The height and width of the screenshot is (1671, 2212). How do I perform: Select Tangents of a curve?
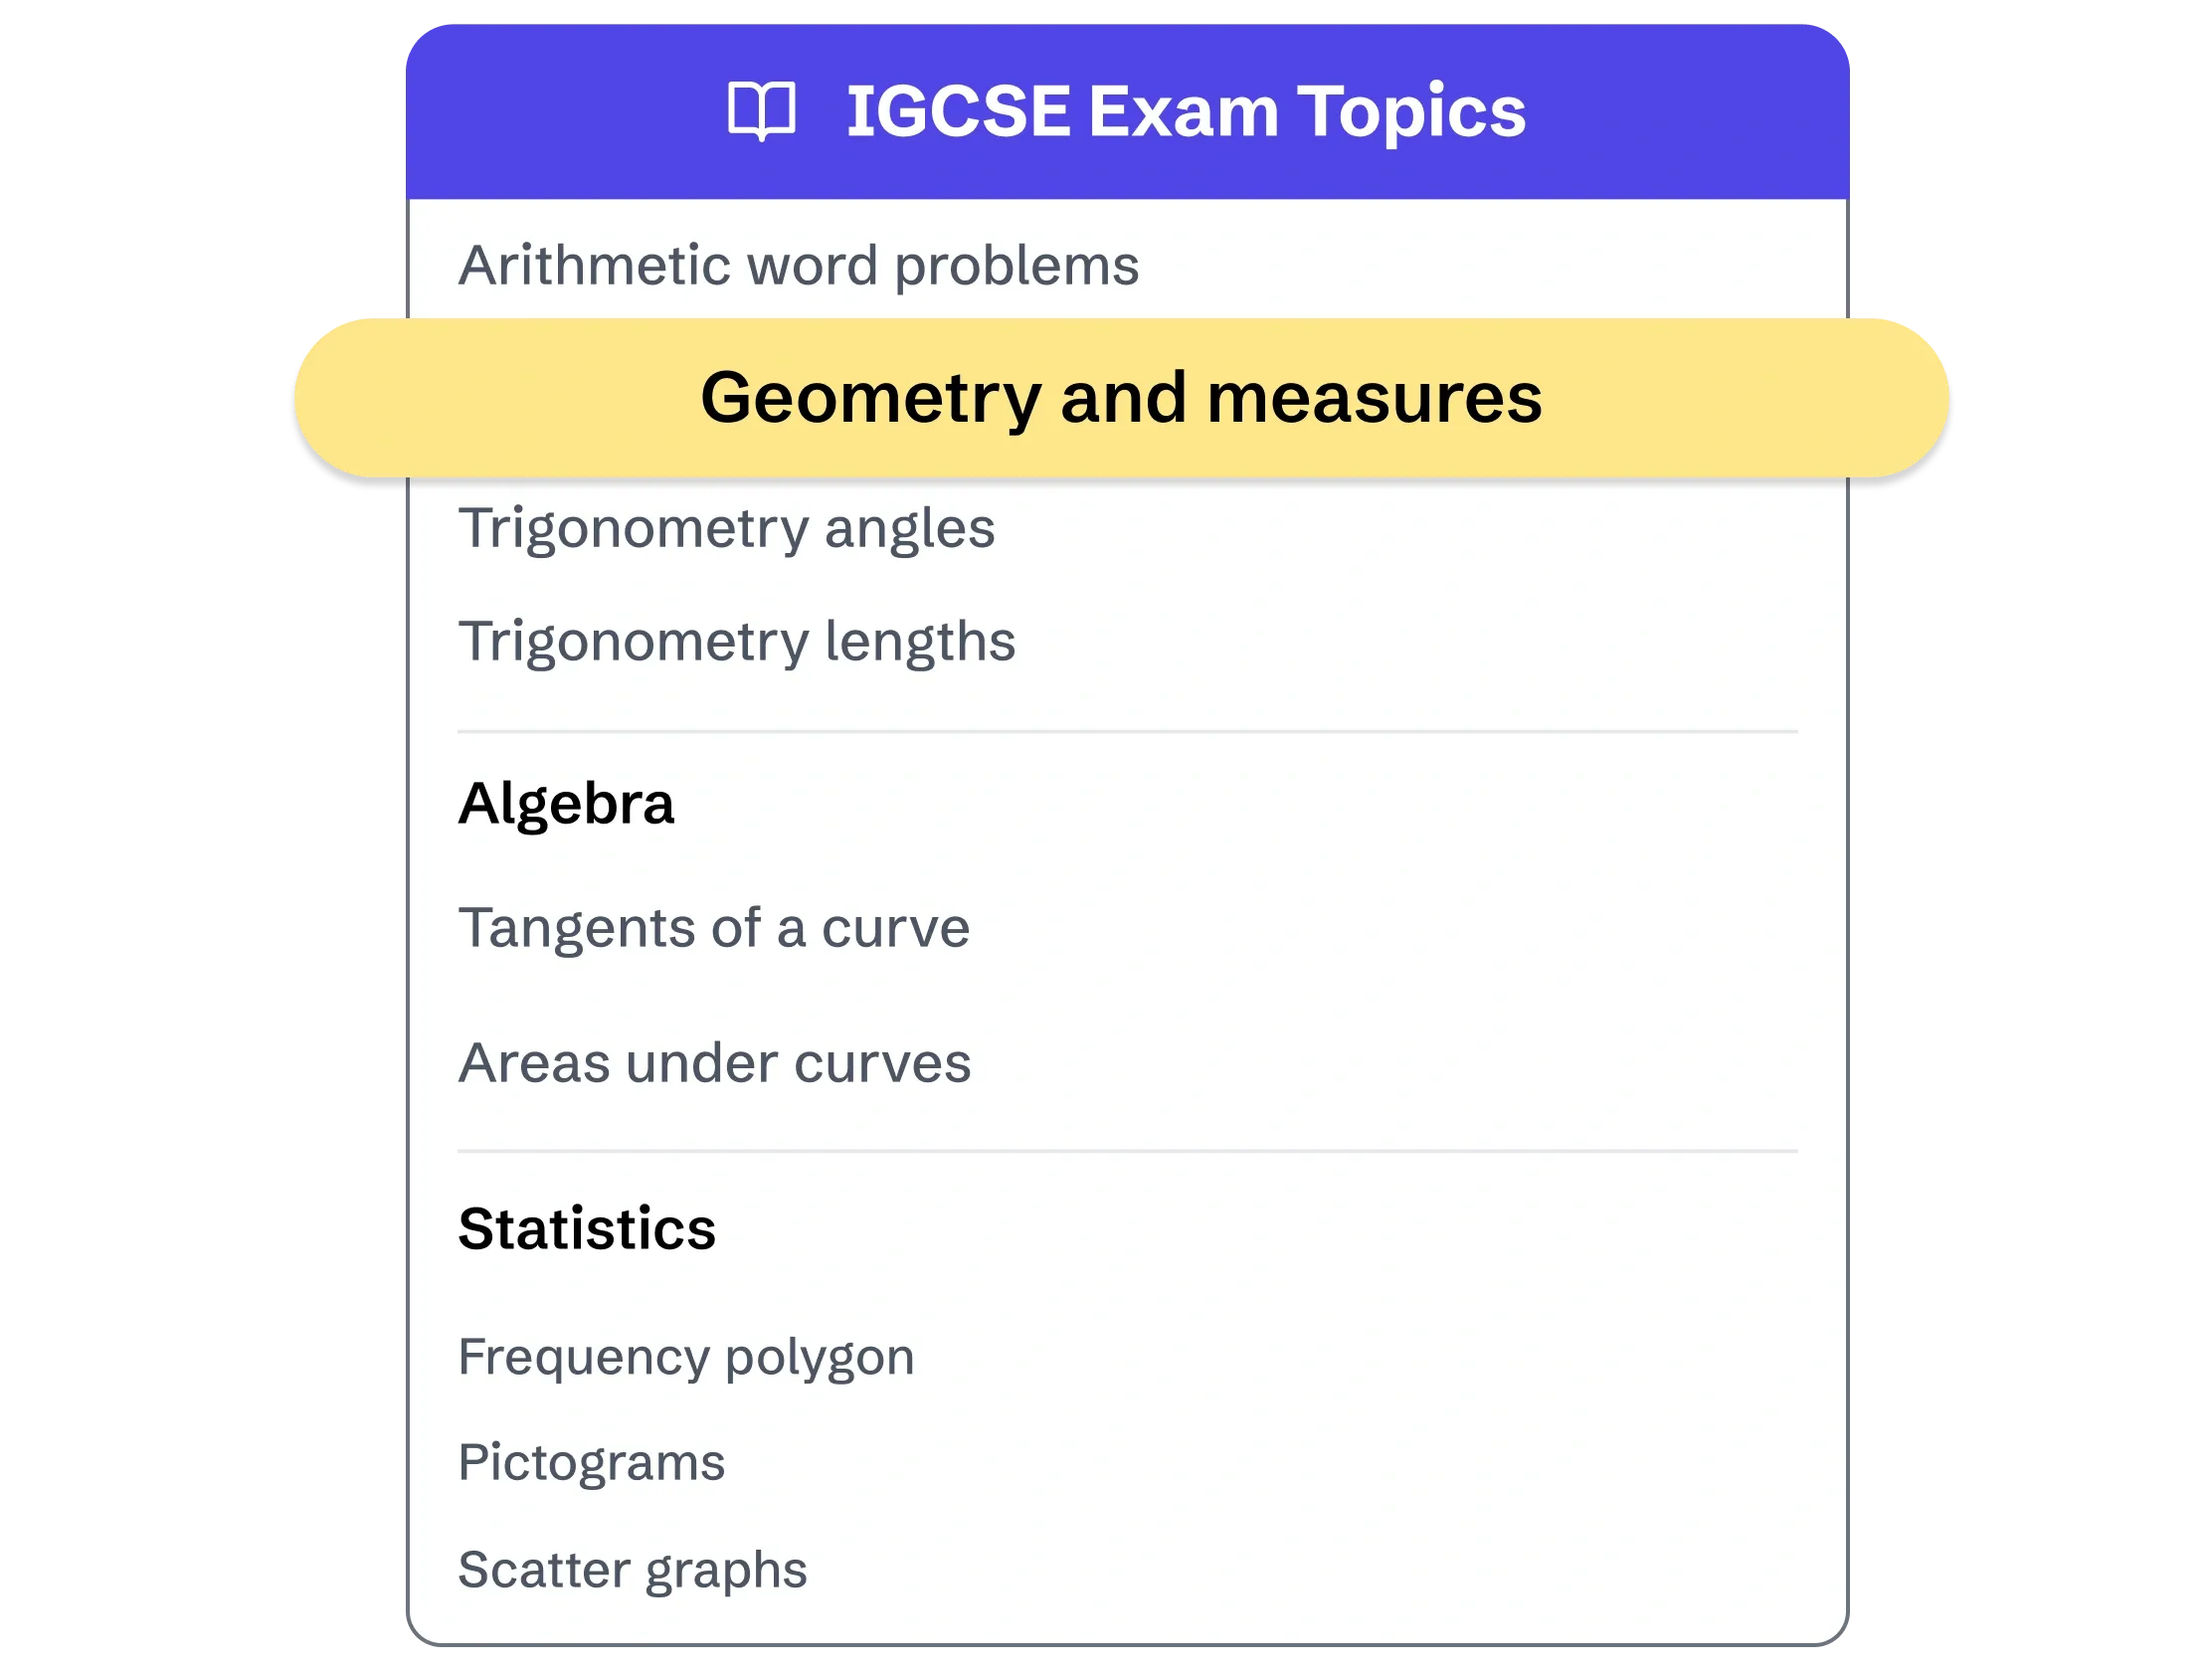[x=714, y=927]
